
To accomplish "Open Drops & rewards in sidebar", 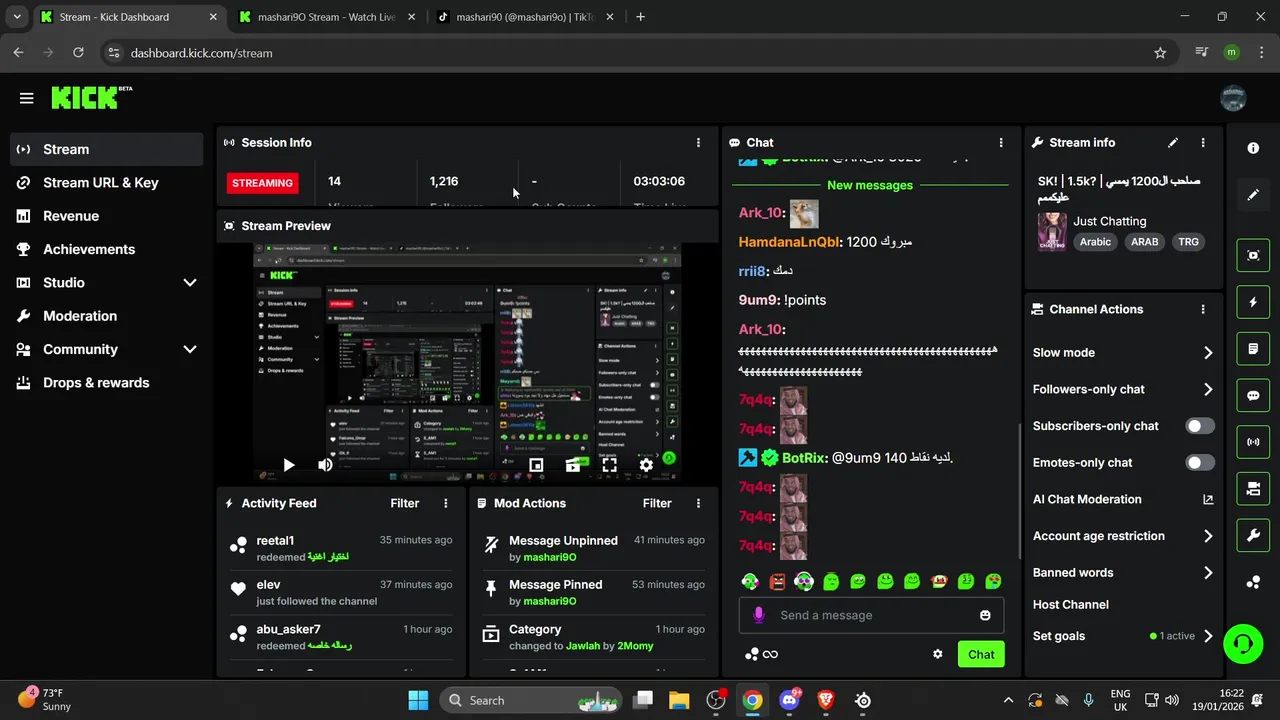I will tap(107, 383).
